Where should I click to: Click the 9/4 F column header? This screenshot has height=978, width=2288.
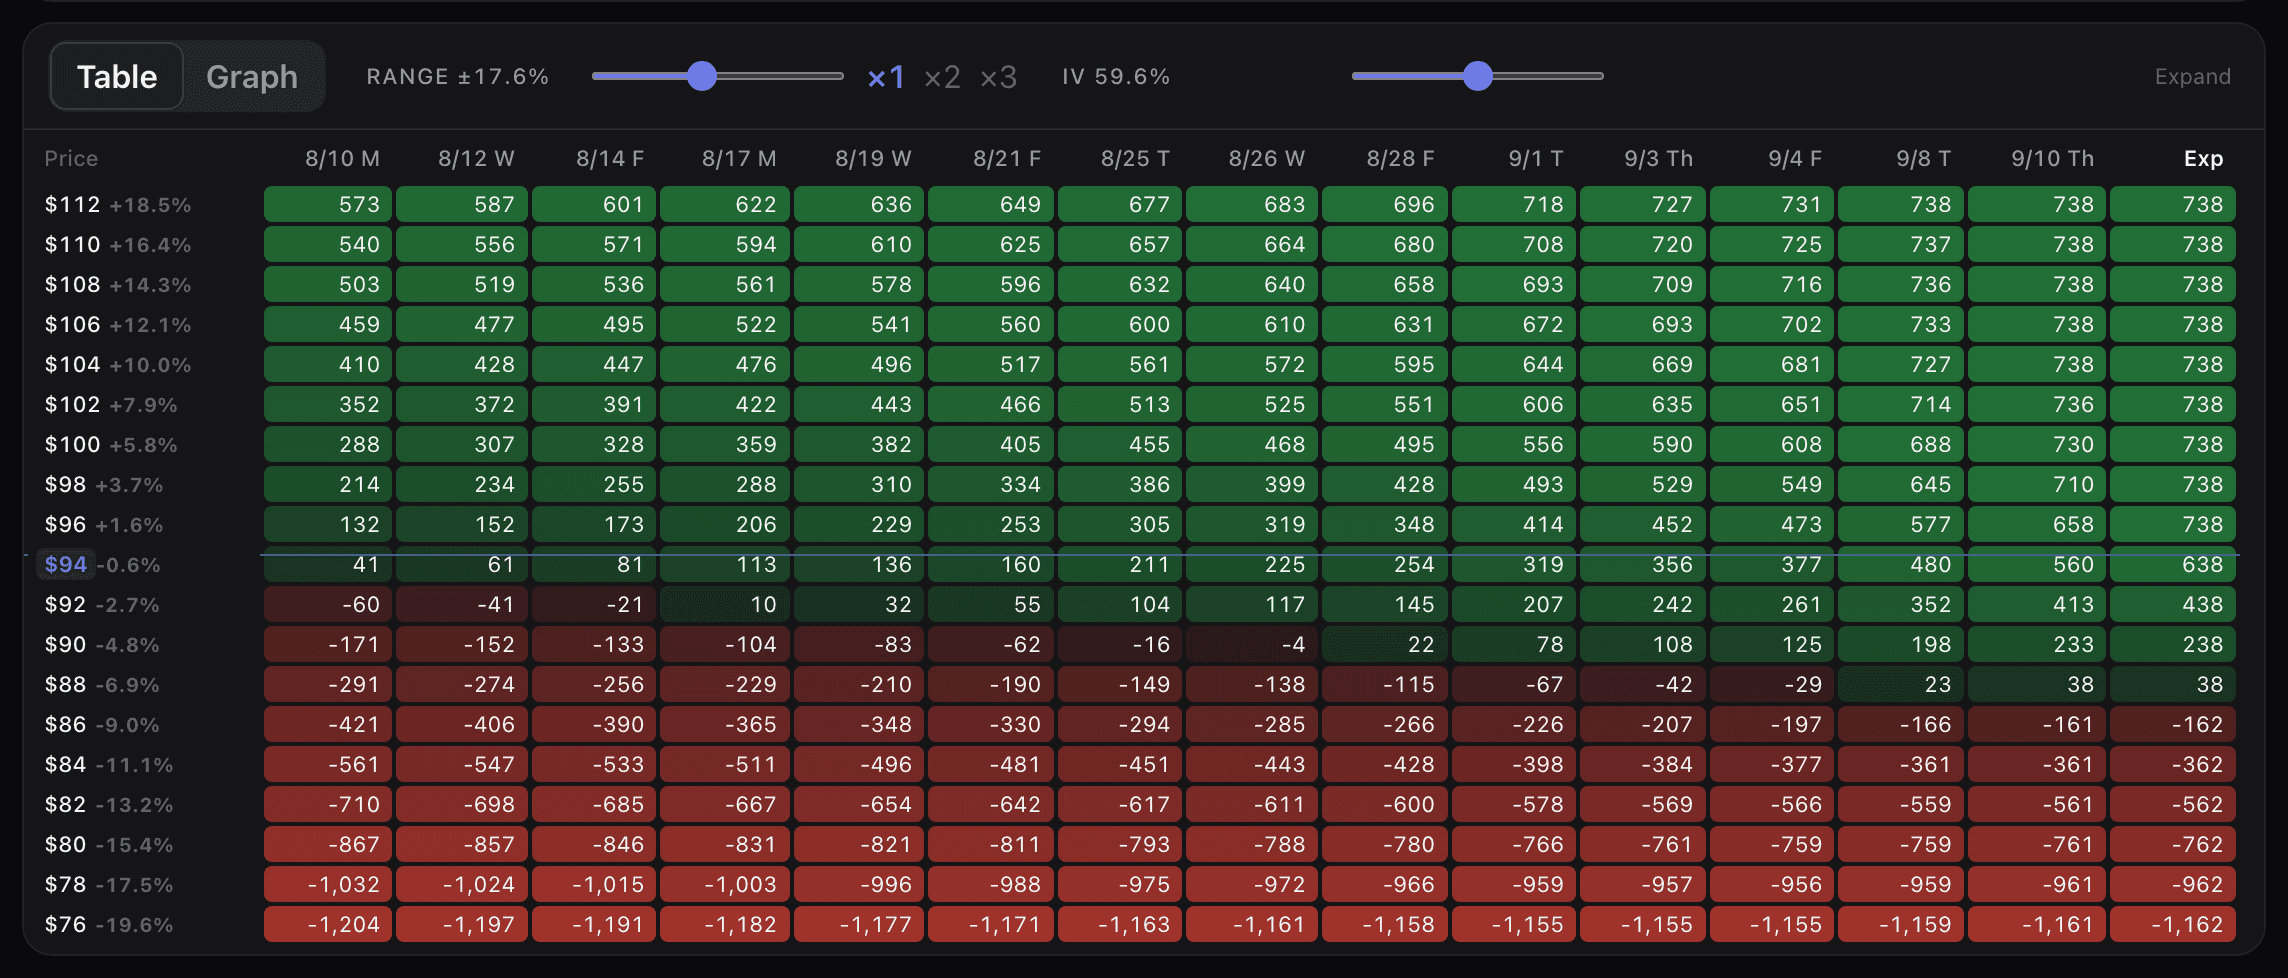coord(1794,159)
